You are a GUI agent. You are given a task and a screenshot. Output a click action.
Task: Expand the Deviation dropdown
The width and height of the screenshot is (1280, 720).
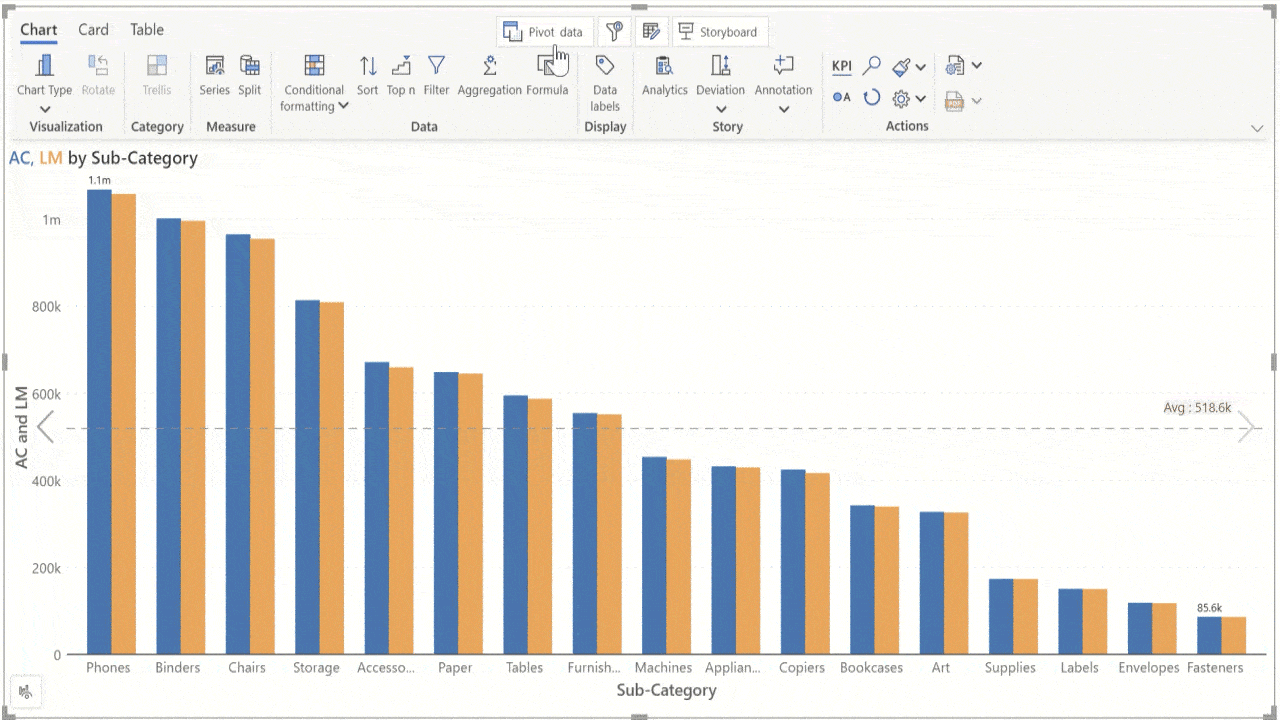pos(720,109)
